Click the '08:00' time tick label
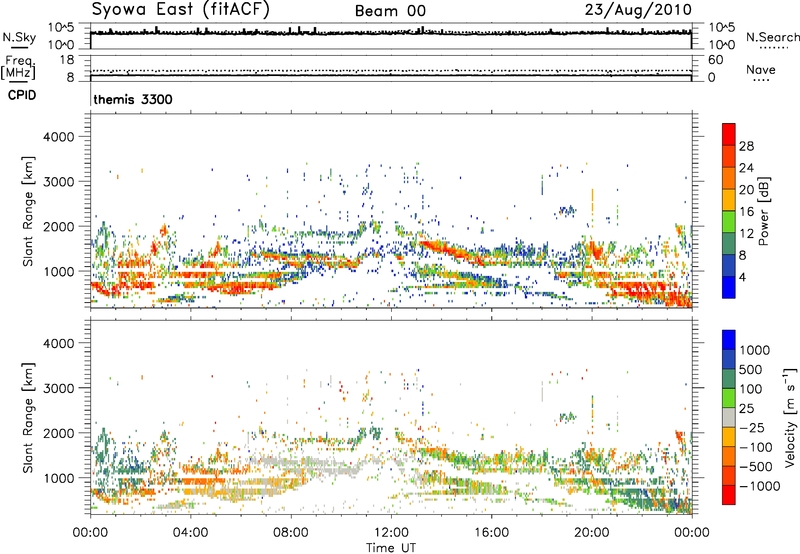This screenshot has width=800, height=554. point(291,533)
